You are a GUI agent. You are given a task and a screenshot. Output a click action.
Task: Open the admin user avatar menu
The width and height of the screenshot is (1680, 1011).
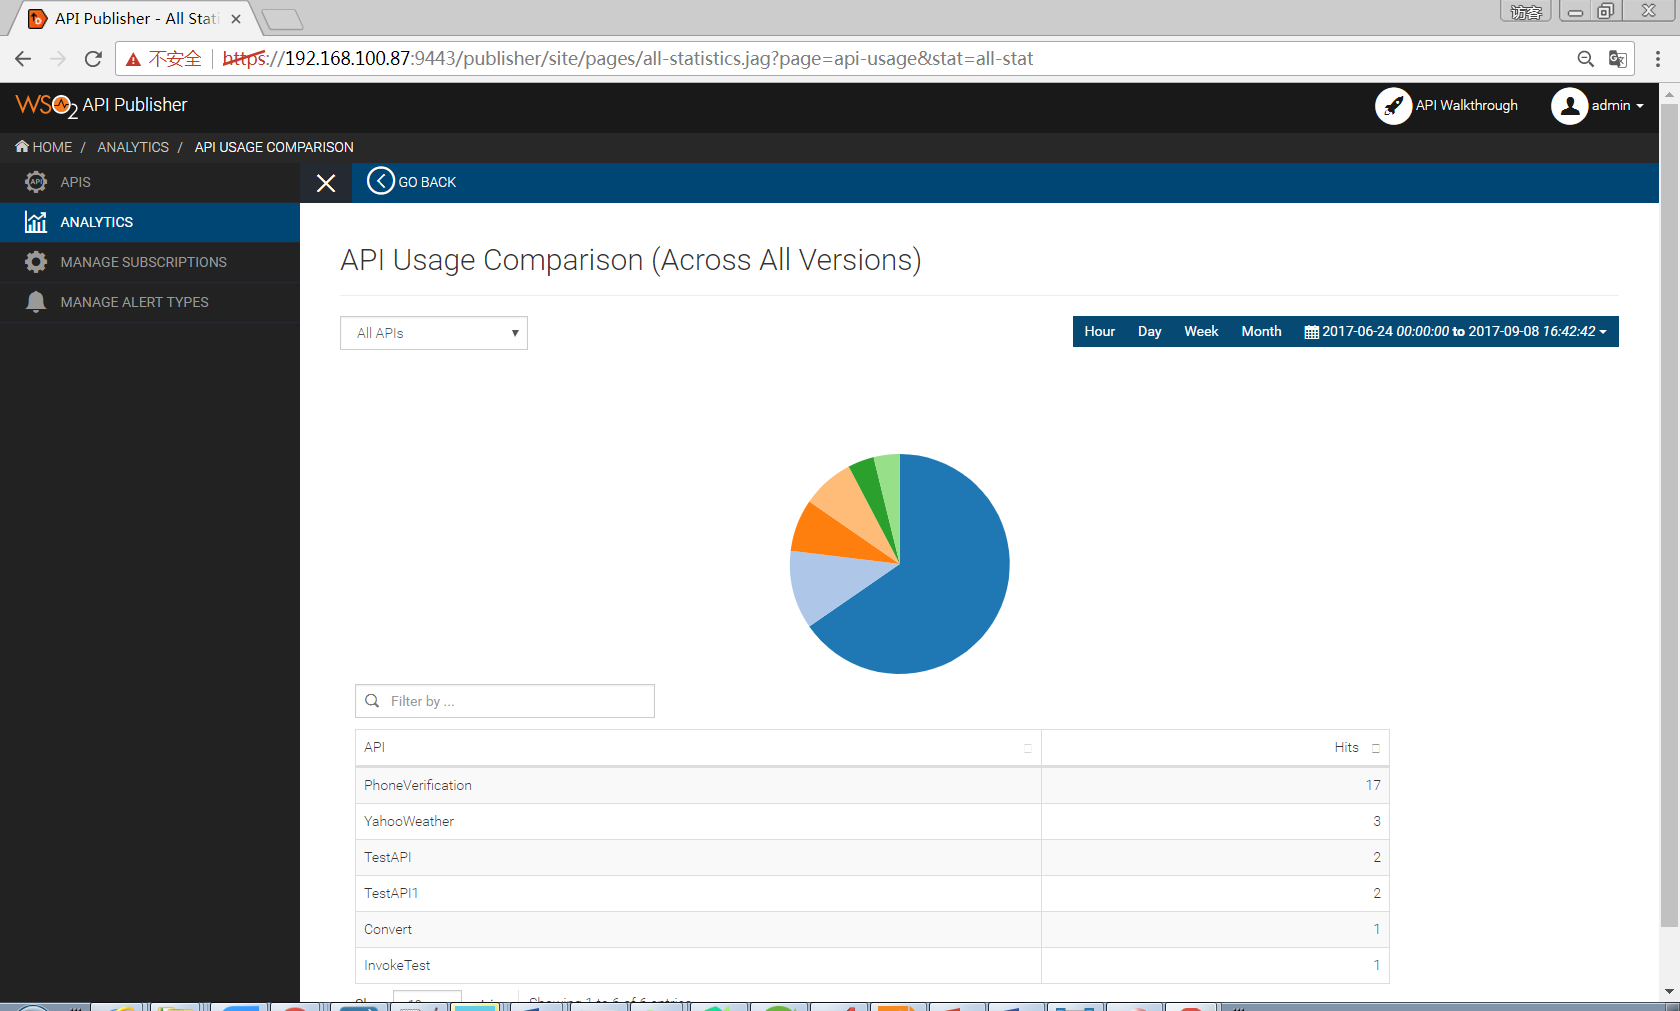1569,105
